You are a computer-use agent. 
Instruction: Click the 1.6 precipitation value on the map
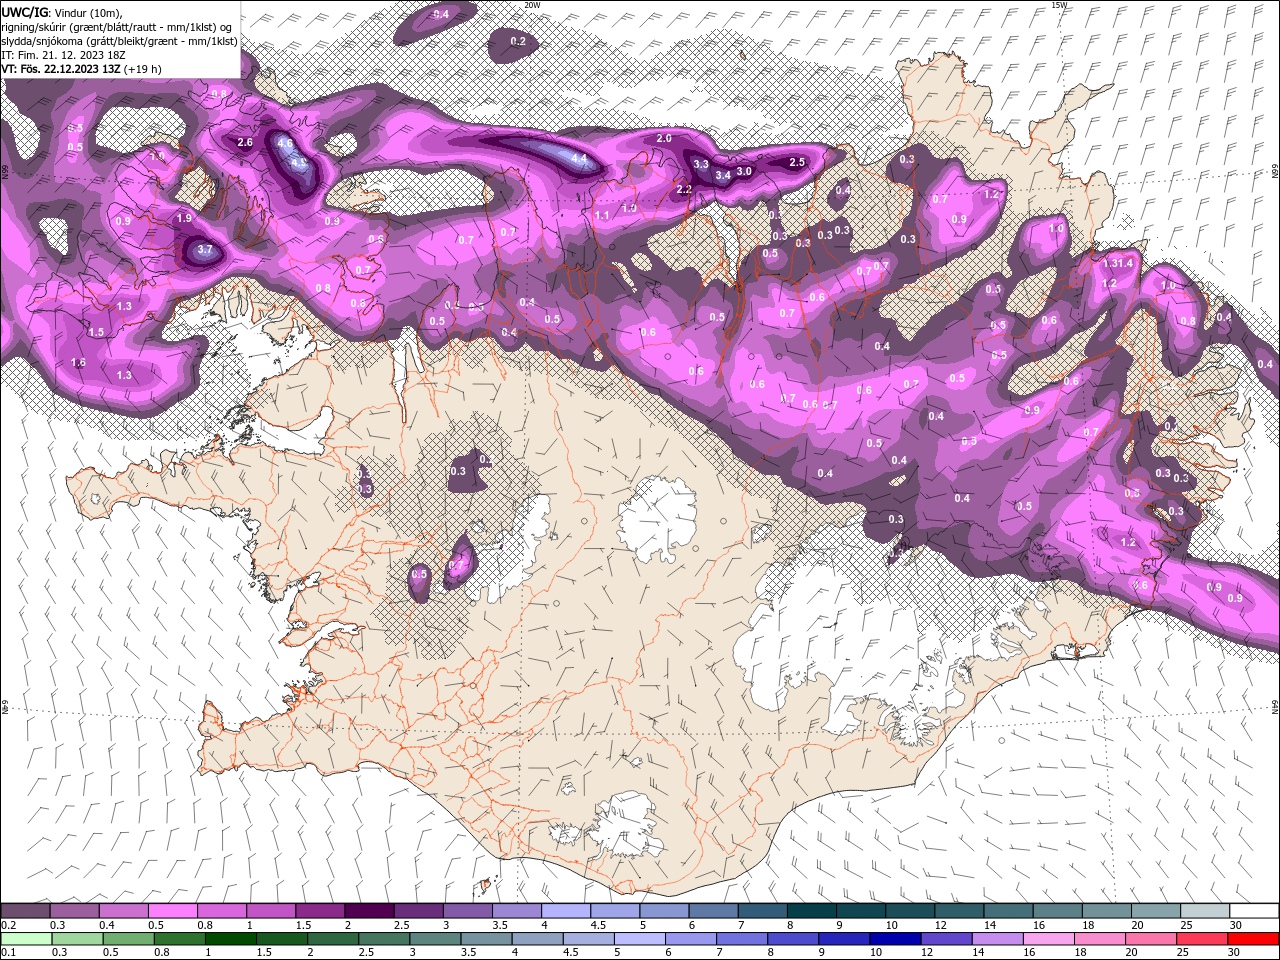tap(79, 362)
